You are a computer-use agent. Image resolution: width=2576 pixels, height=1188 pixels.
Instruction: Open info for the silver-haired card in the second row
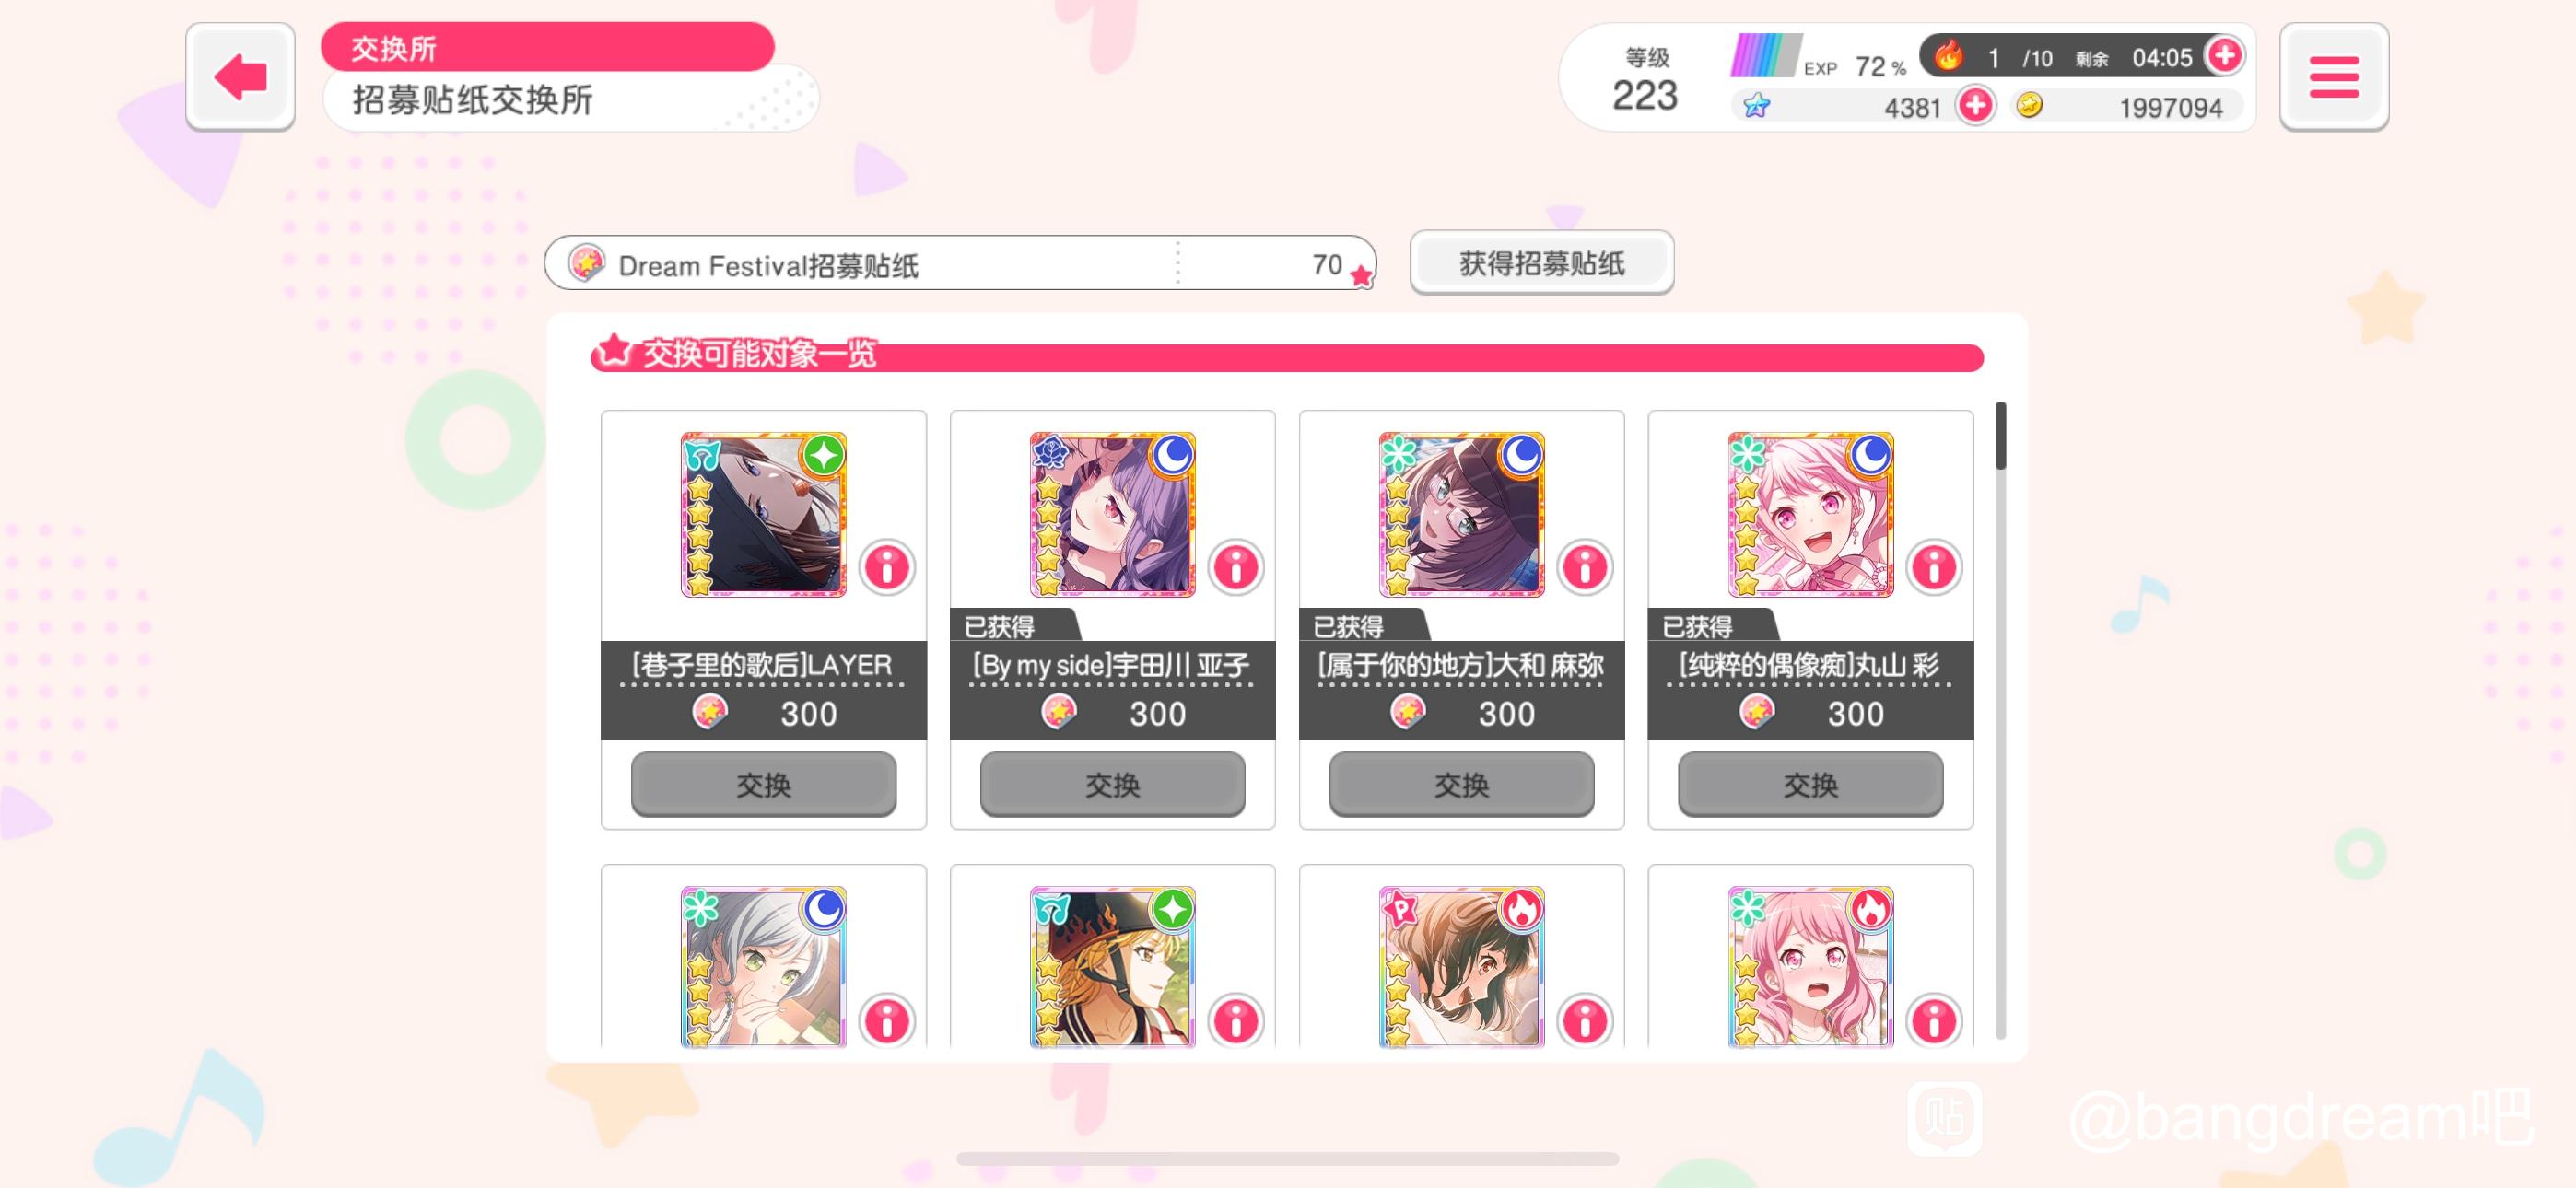(x=887, y=1020)
